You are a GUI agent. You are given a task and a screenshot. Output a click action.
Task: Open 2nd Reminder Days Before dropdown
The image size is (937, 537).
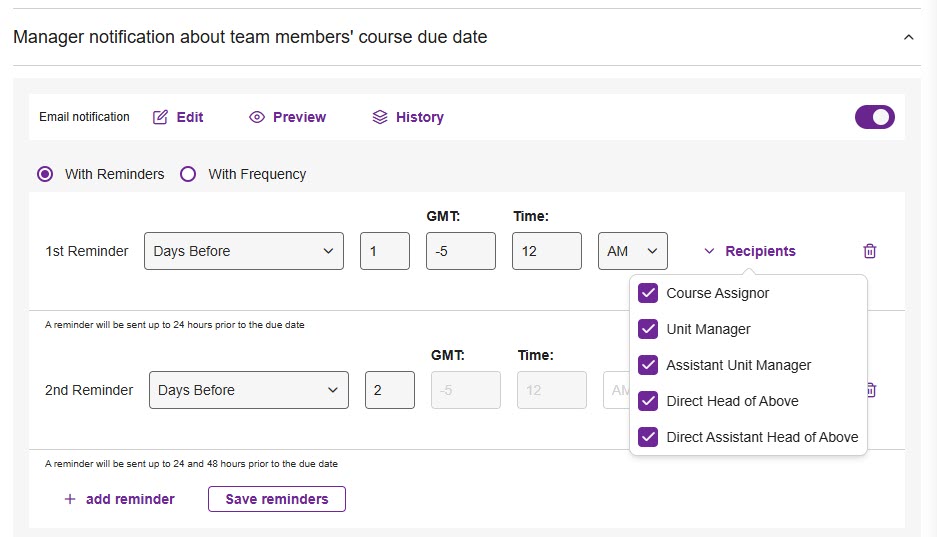[x=248, y=390]
